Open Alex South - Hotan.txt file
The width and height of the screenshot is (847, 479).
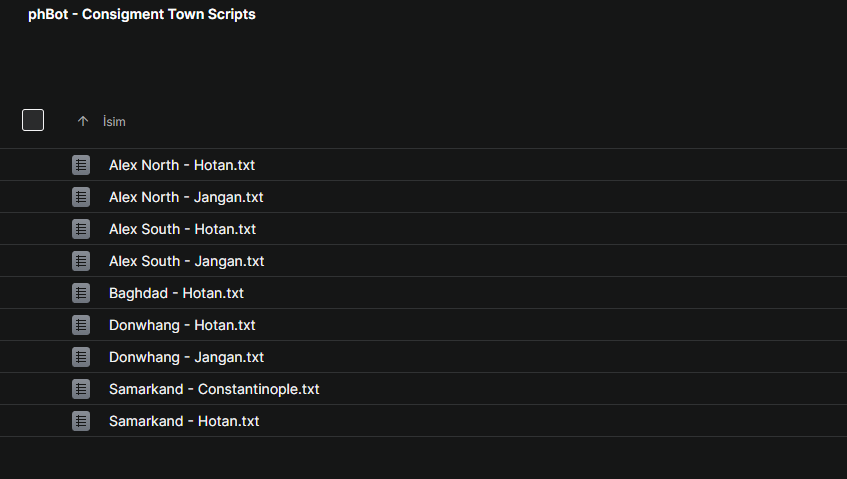pos(182,229)
